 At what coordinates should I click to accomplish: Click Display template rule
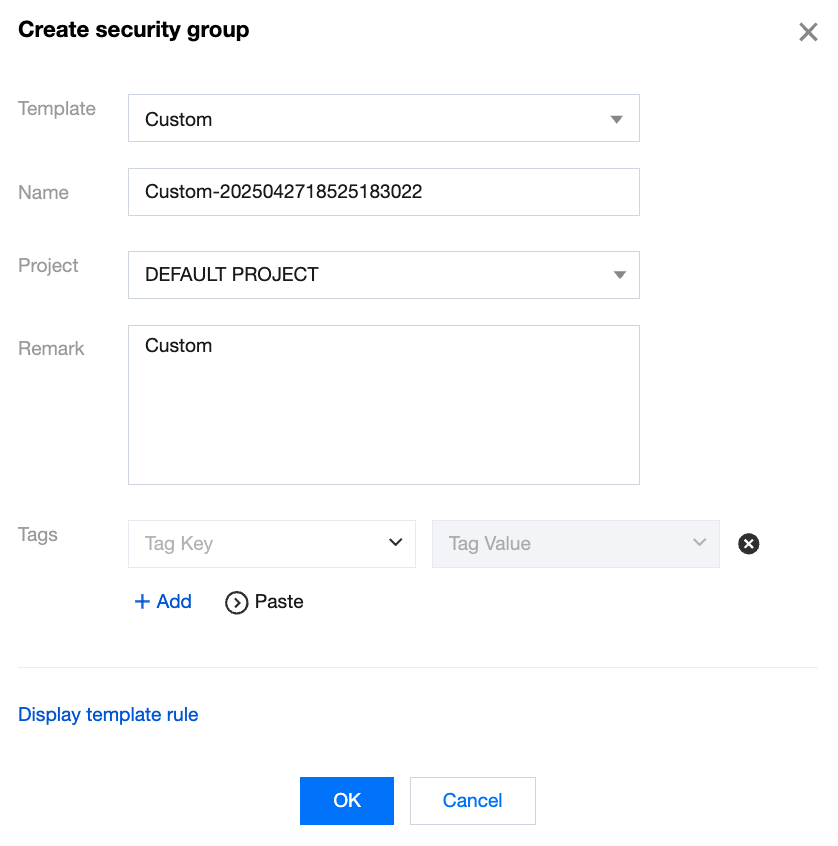[x=108, y=714]
